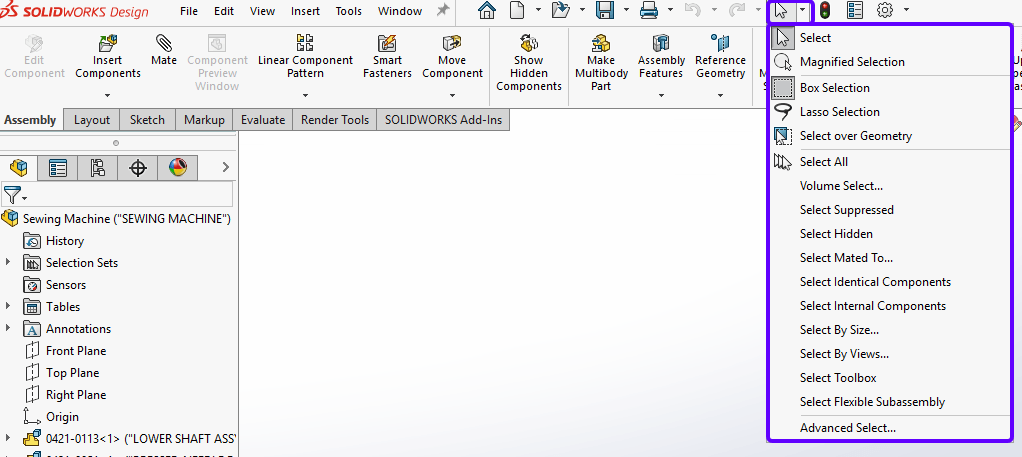Viewport: 1022px width, 457px height.
Task: Click Make Multibody Part tool
Action: (600, 63)
